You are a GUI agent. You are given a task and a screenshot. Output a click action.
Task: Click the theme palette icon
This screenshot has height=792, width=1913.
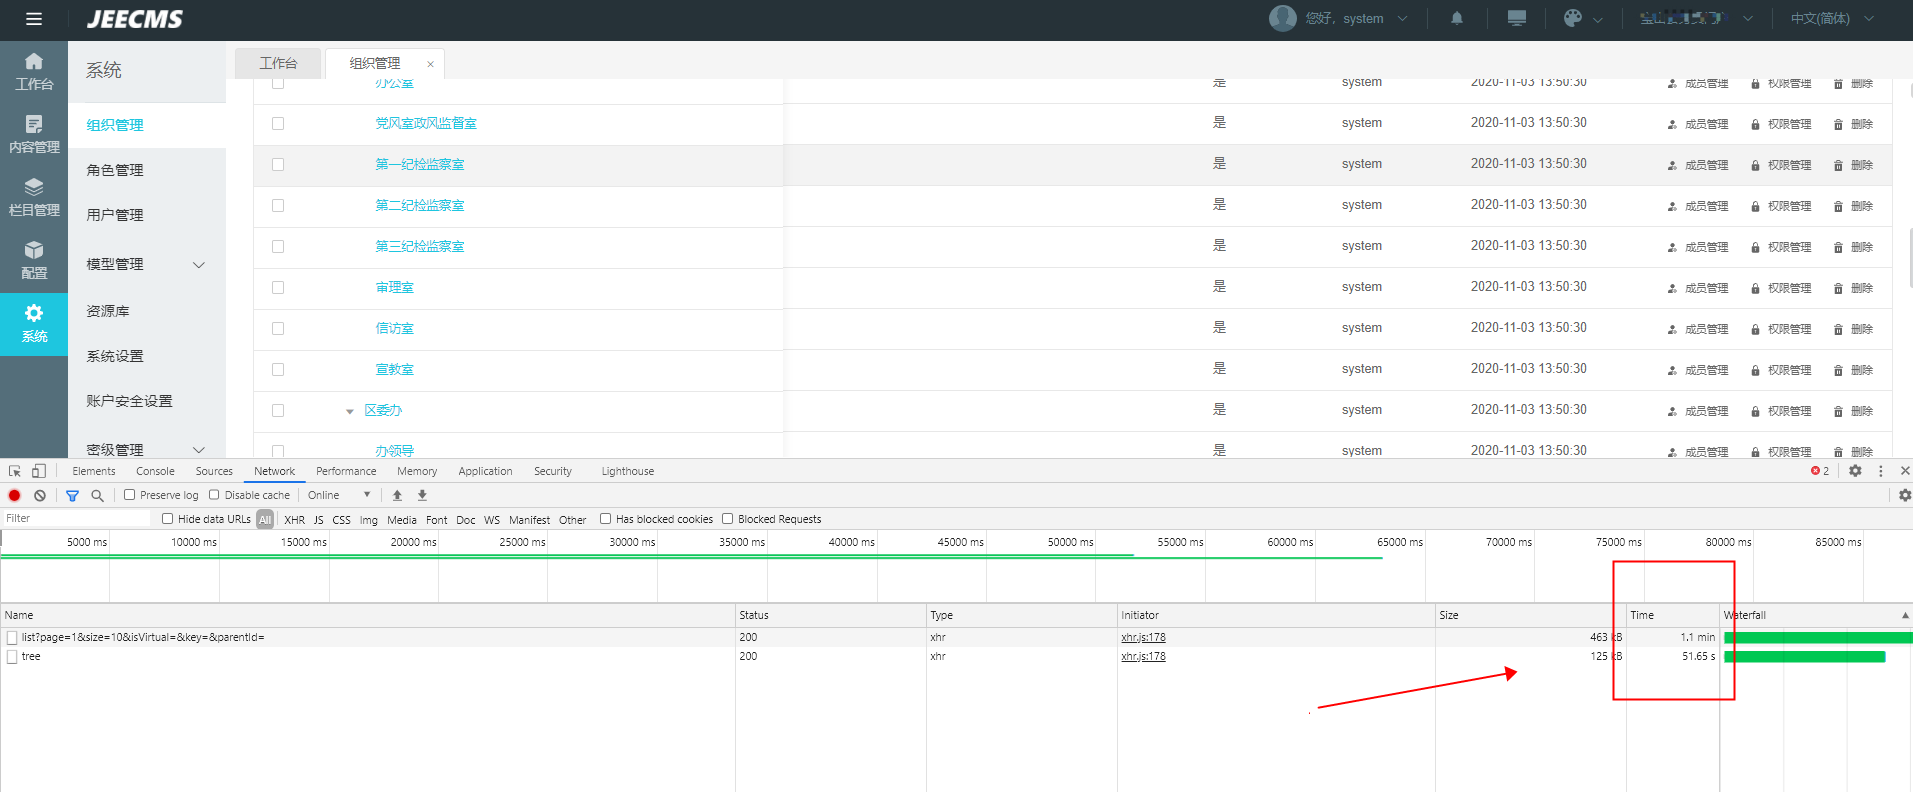[1573, 18]
